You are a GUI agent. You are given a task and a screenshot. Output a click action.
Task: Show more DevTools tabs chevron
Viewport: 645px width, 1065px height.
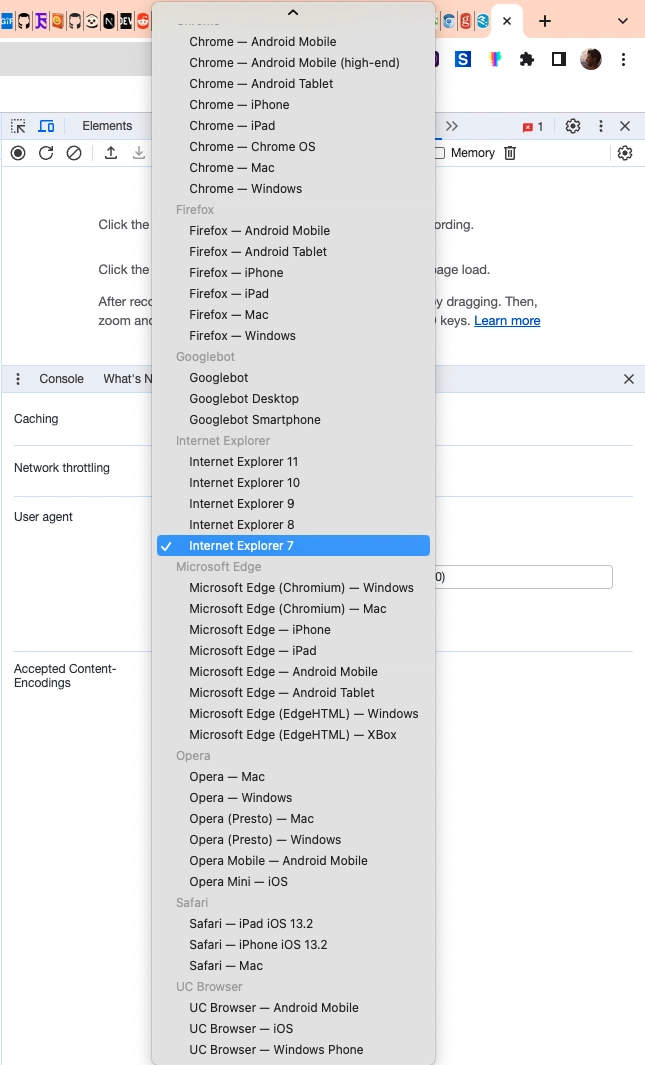pyautogui.click(x=452, y=126)
